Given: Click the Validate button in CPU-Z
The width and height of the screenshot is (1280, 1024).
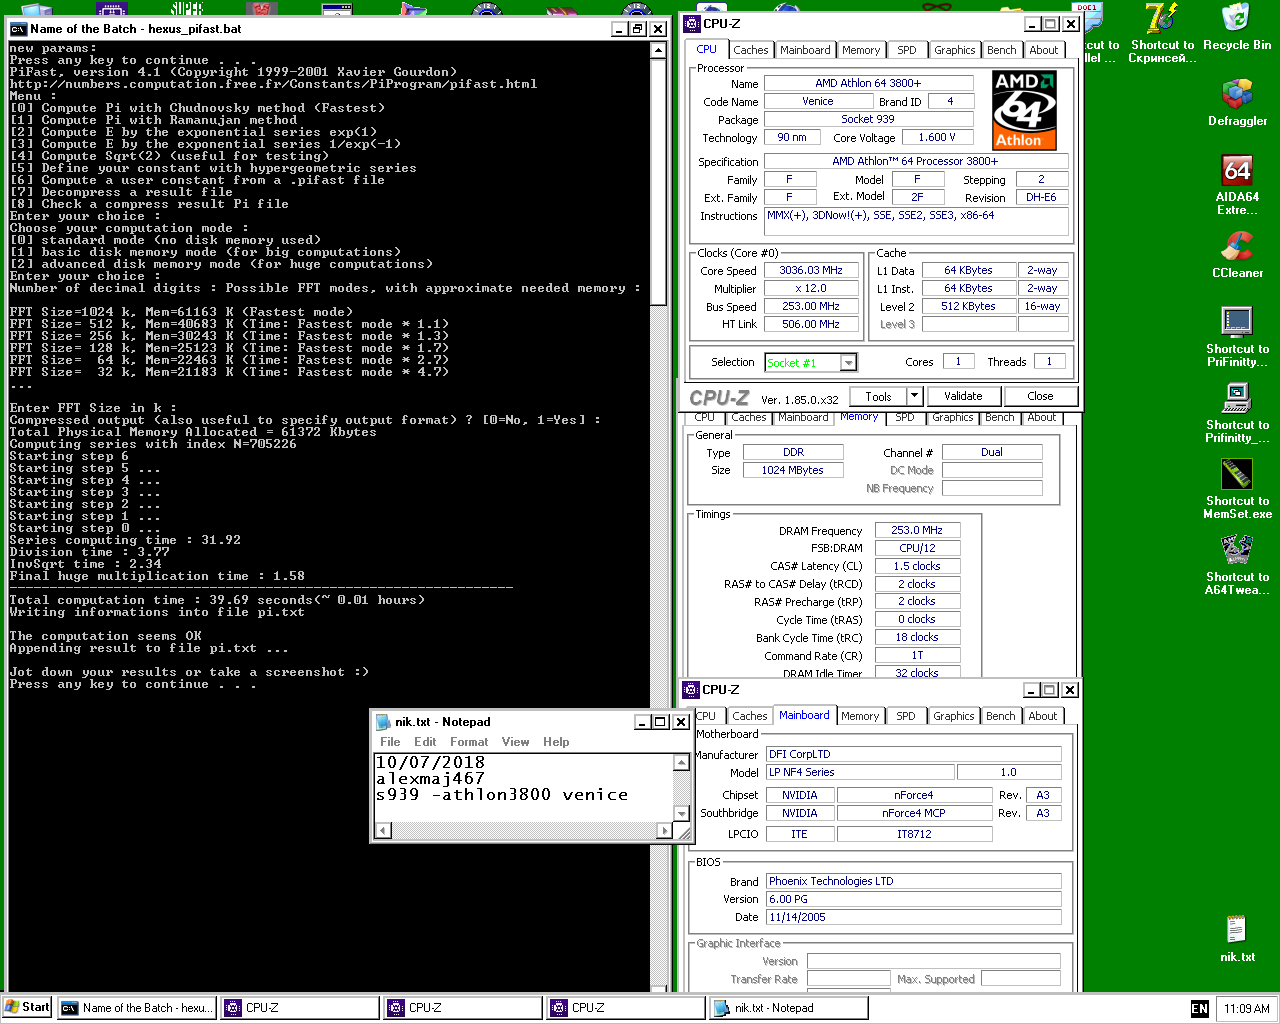Looking at the screenshot, I should click(963, 396).
